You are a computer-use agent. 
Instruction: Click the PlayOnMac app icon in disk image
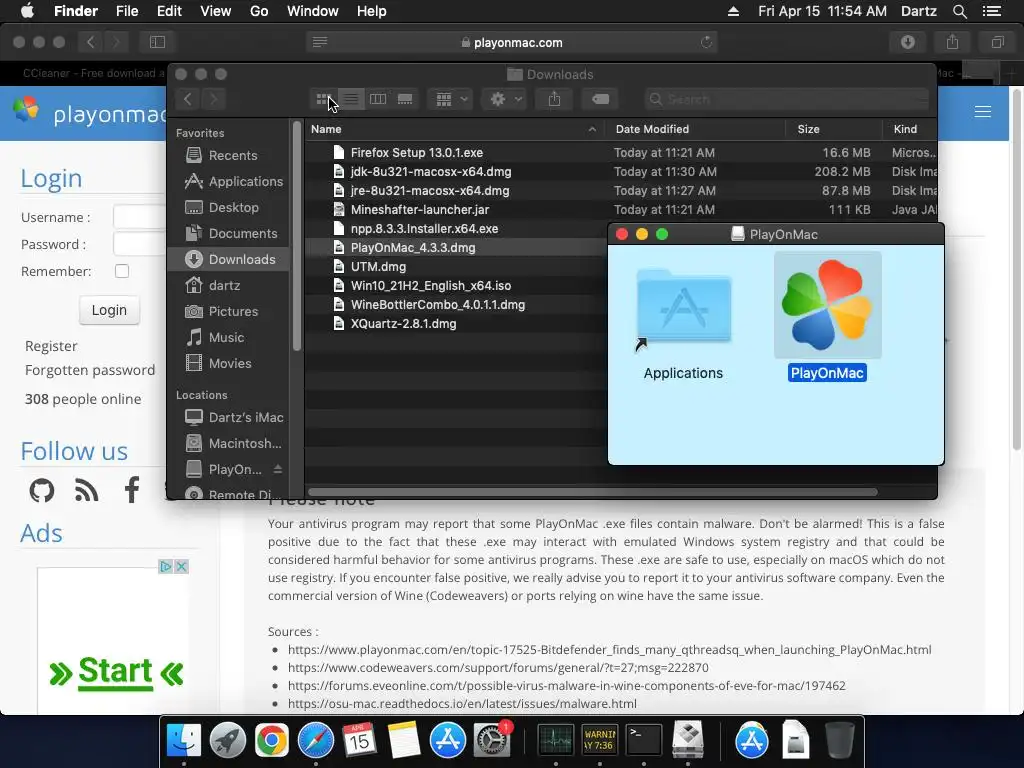pyautogui.click(x=827, y=305)
